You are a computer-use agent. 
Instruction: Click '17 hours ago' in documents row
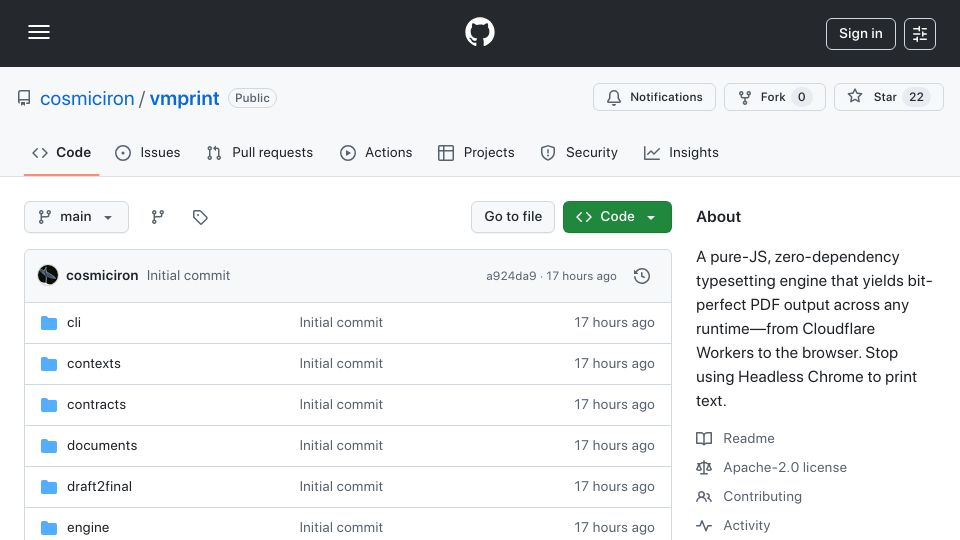[x=614, y=446]
